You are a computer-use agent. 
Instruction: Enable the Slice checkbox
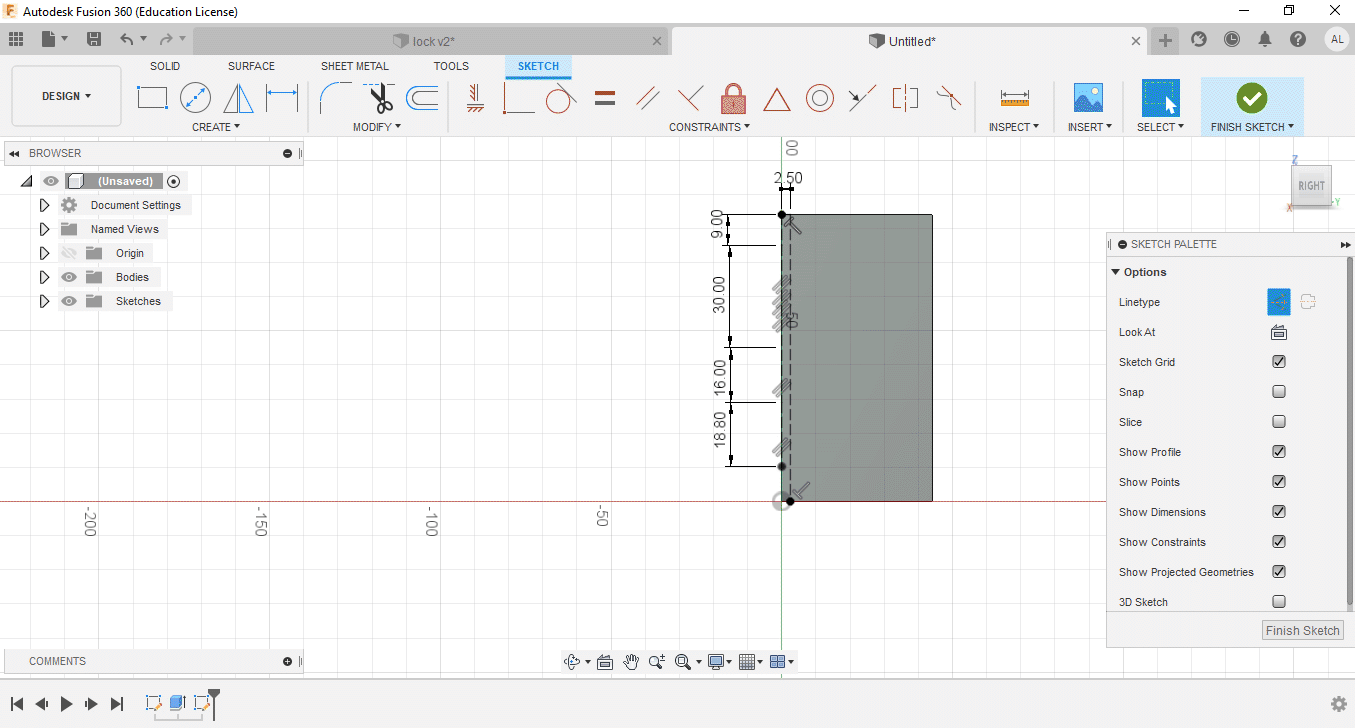[x=1278, y=422]
